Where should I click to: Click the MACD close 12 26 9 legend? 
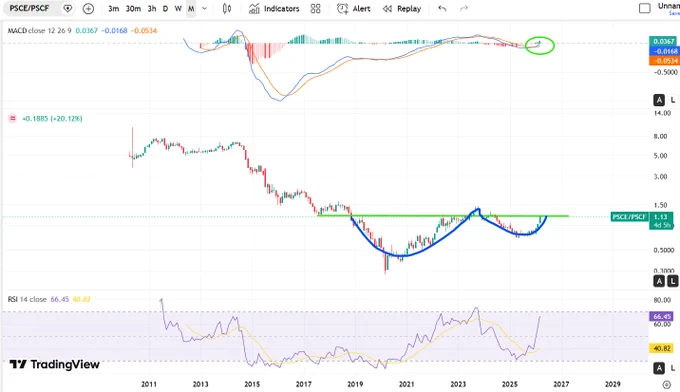[x=39, y=30]
